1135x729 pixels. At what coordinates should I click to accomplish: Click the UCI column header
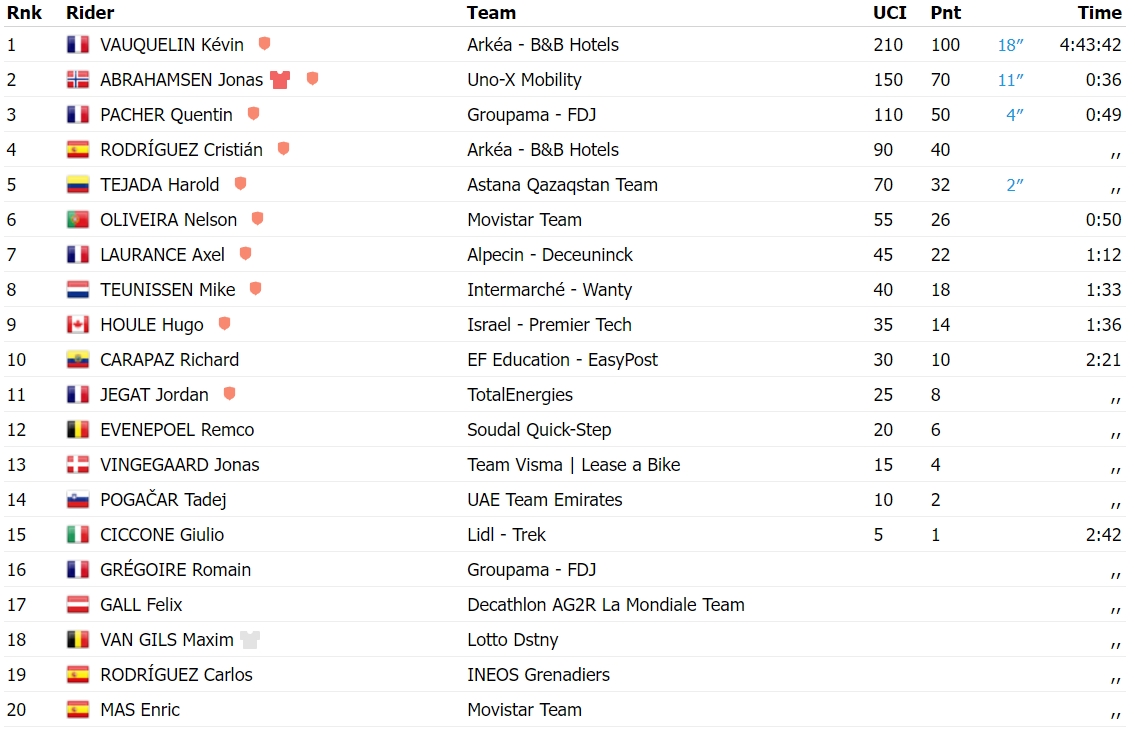tap(890, 13)
